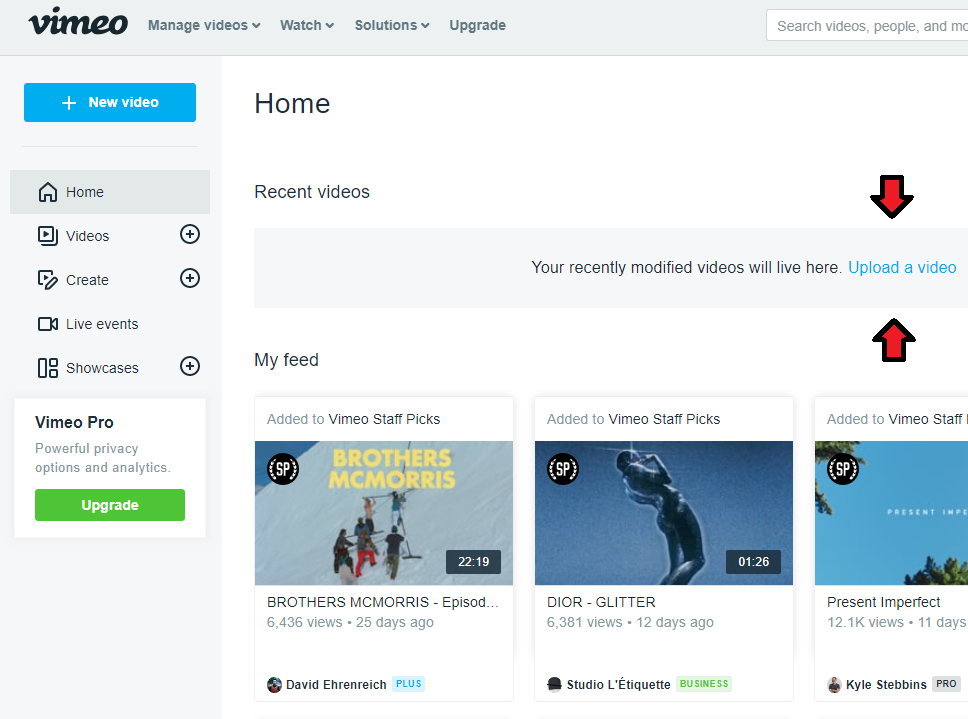
Task: Click the plus icon next to Videos
Action: (190, 235)
